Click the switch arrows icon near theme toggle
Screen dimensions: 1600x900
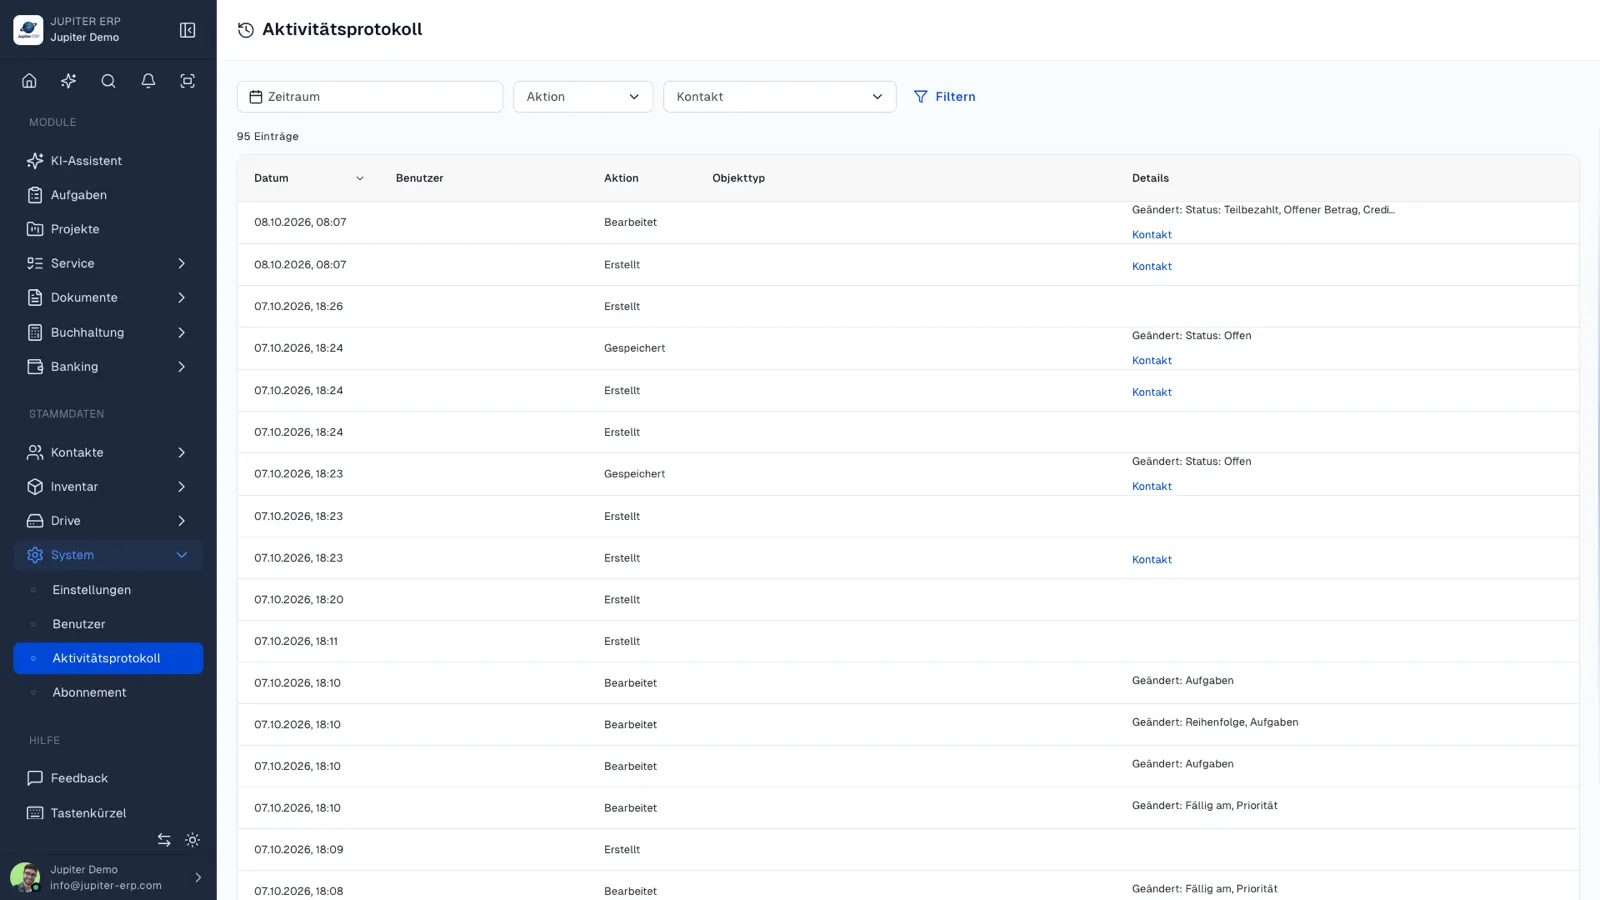[164, 840]
